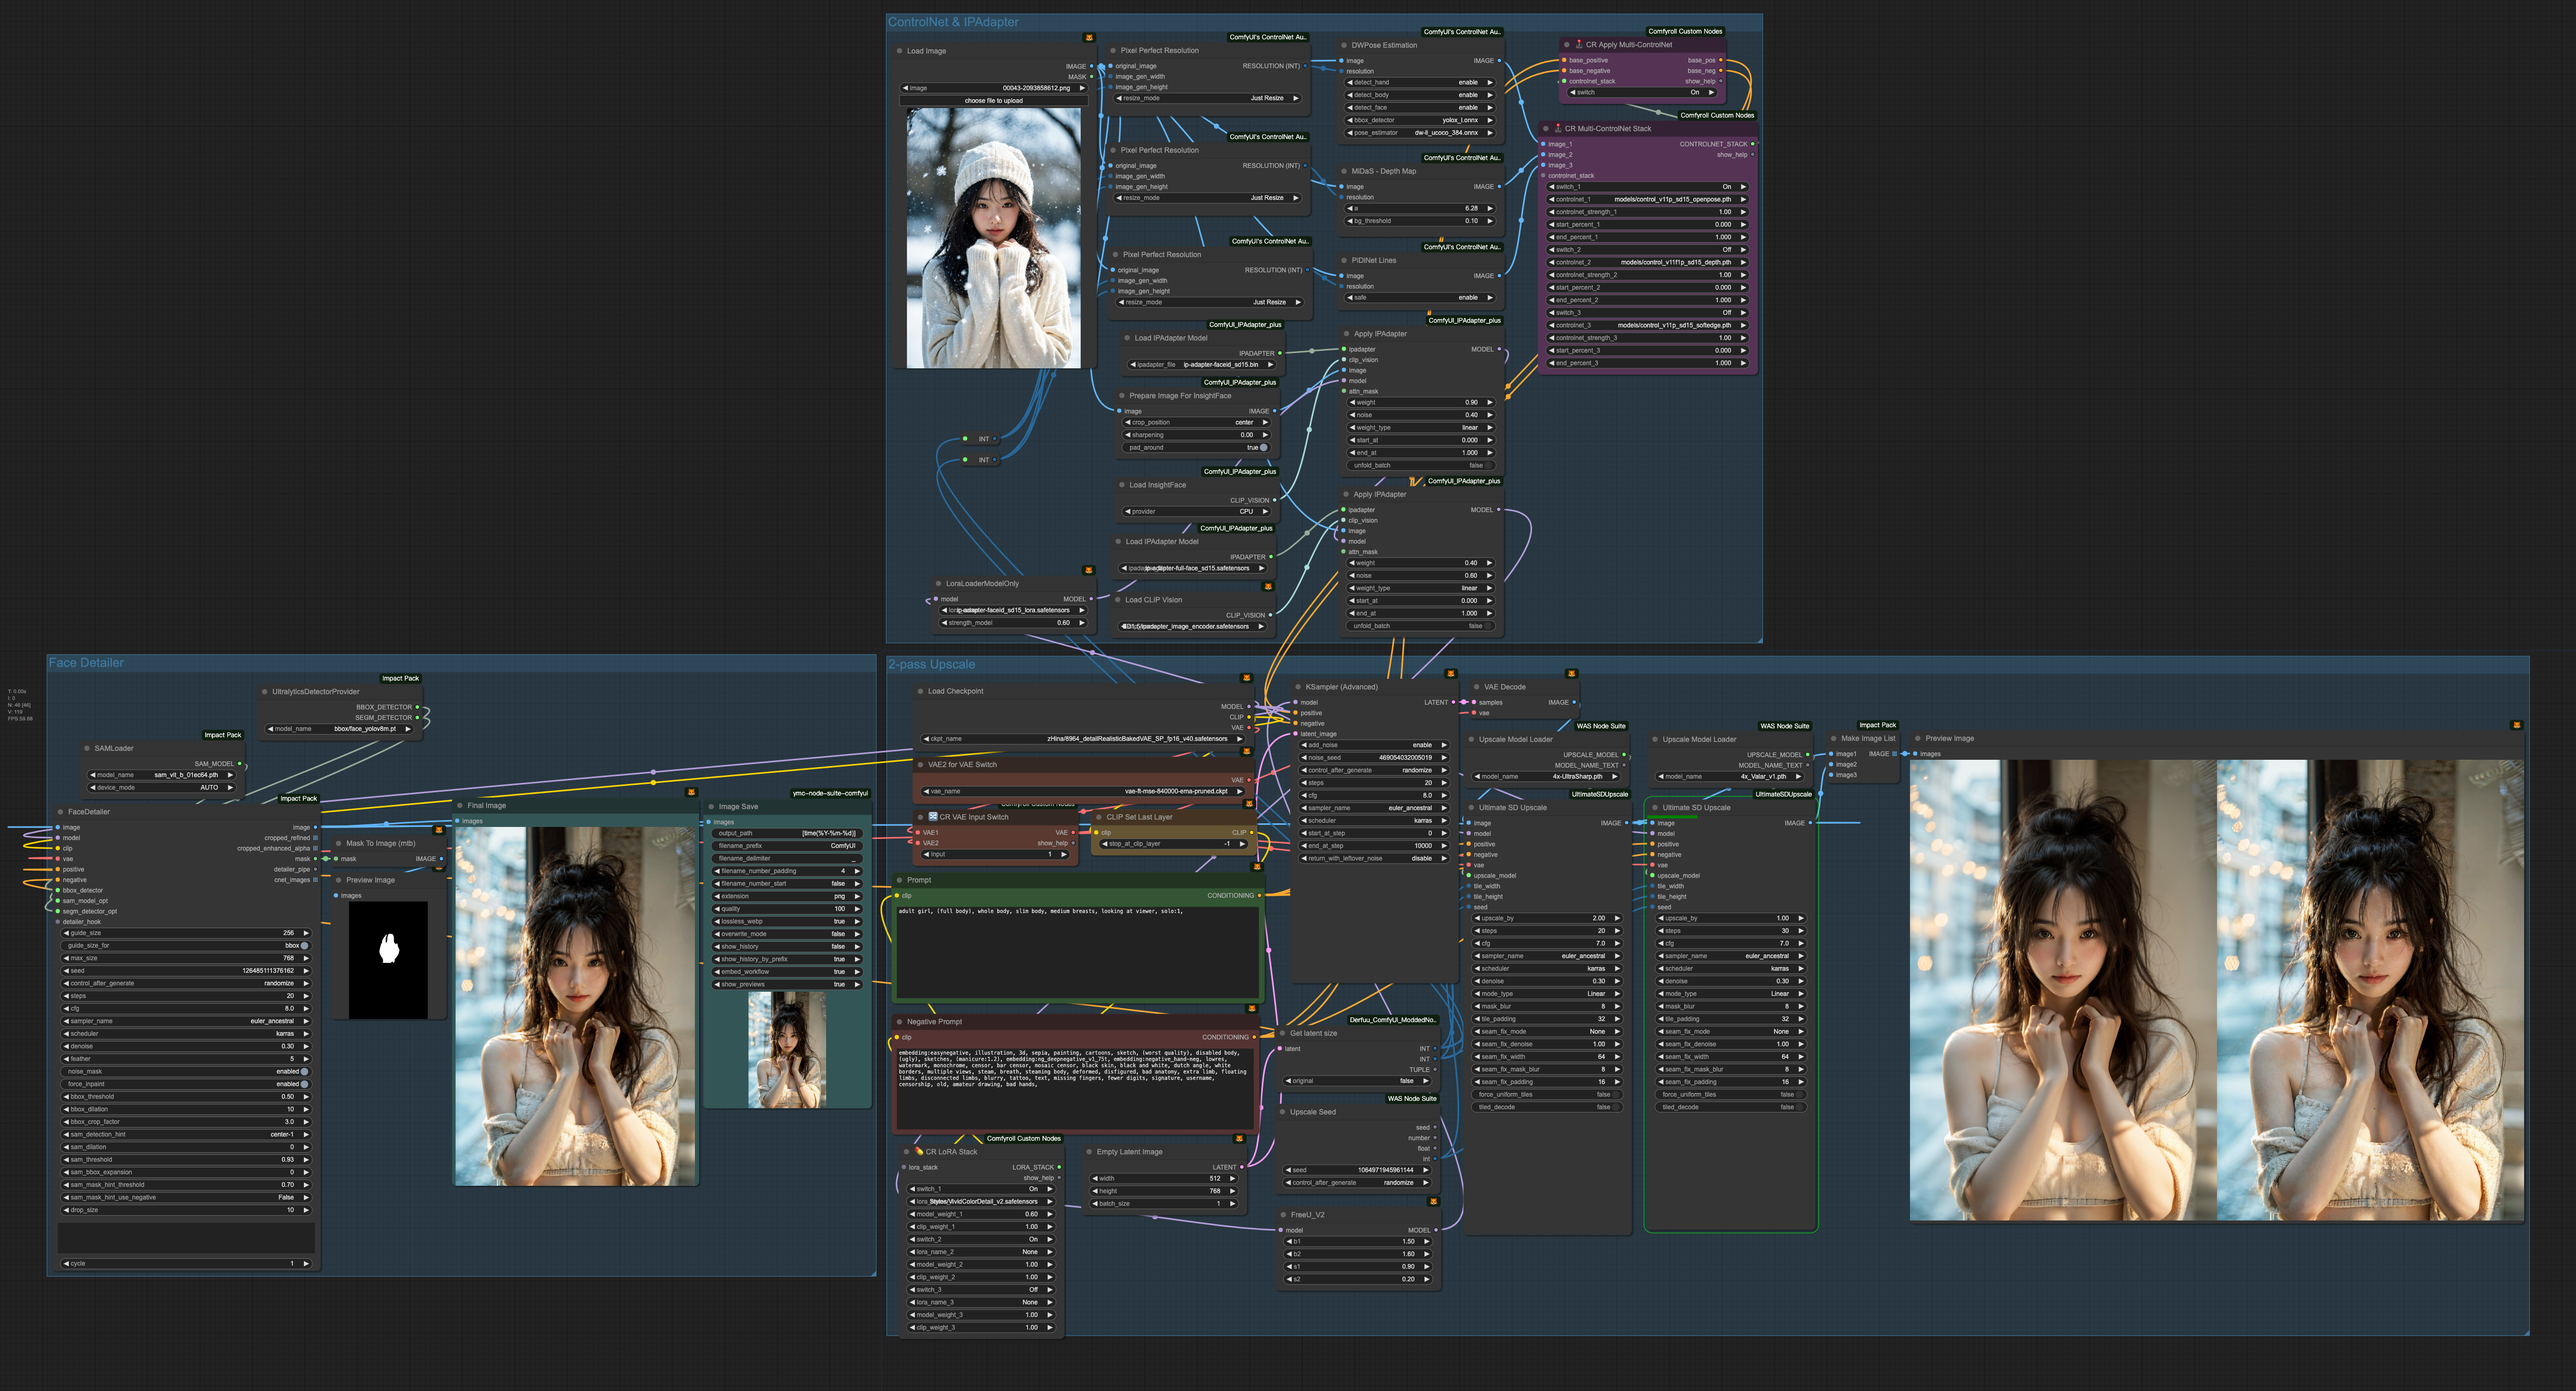Click the joystick icon on CR Multi-ControlNet Stack
Image resolution: width=2576 pixels, height=1391 pixels.
(x=1558, y=128)
